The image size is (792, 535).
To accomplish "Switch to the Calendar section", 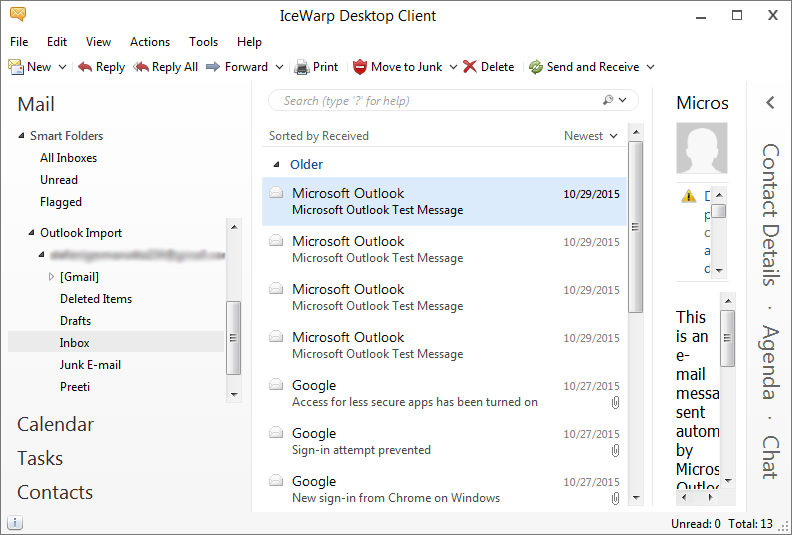I will 55,424.
